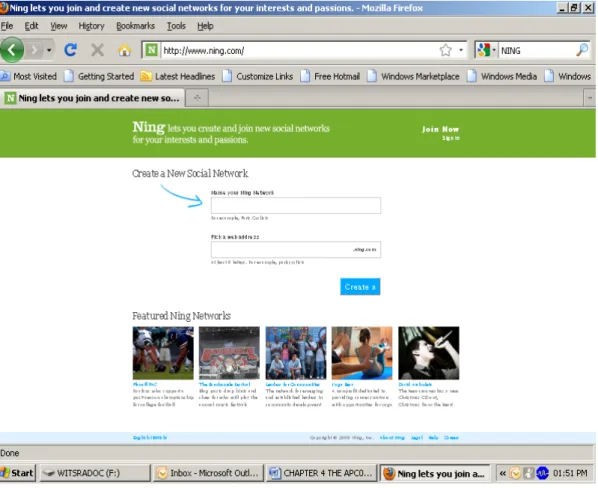This screenshot has width=598, height=488.
Task: Go to the Home page icon
Action: click(x=124, y=50)
